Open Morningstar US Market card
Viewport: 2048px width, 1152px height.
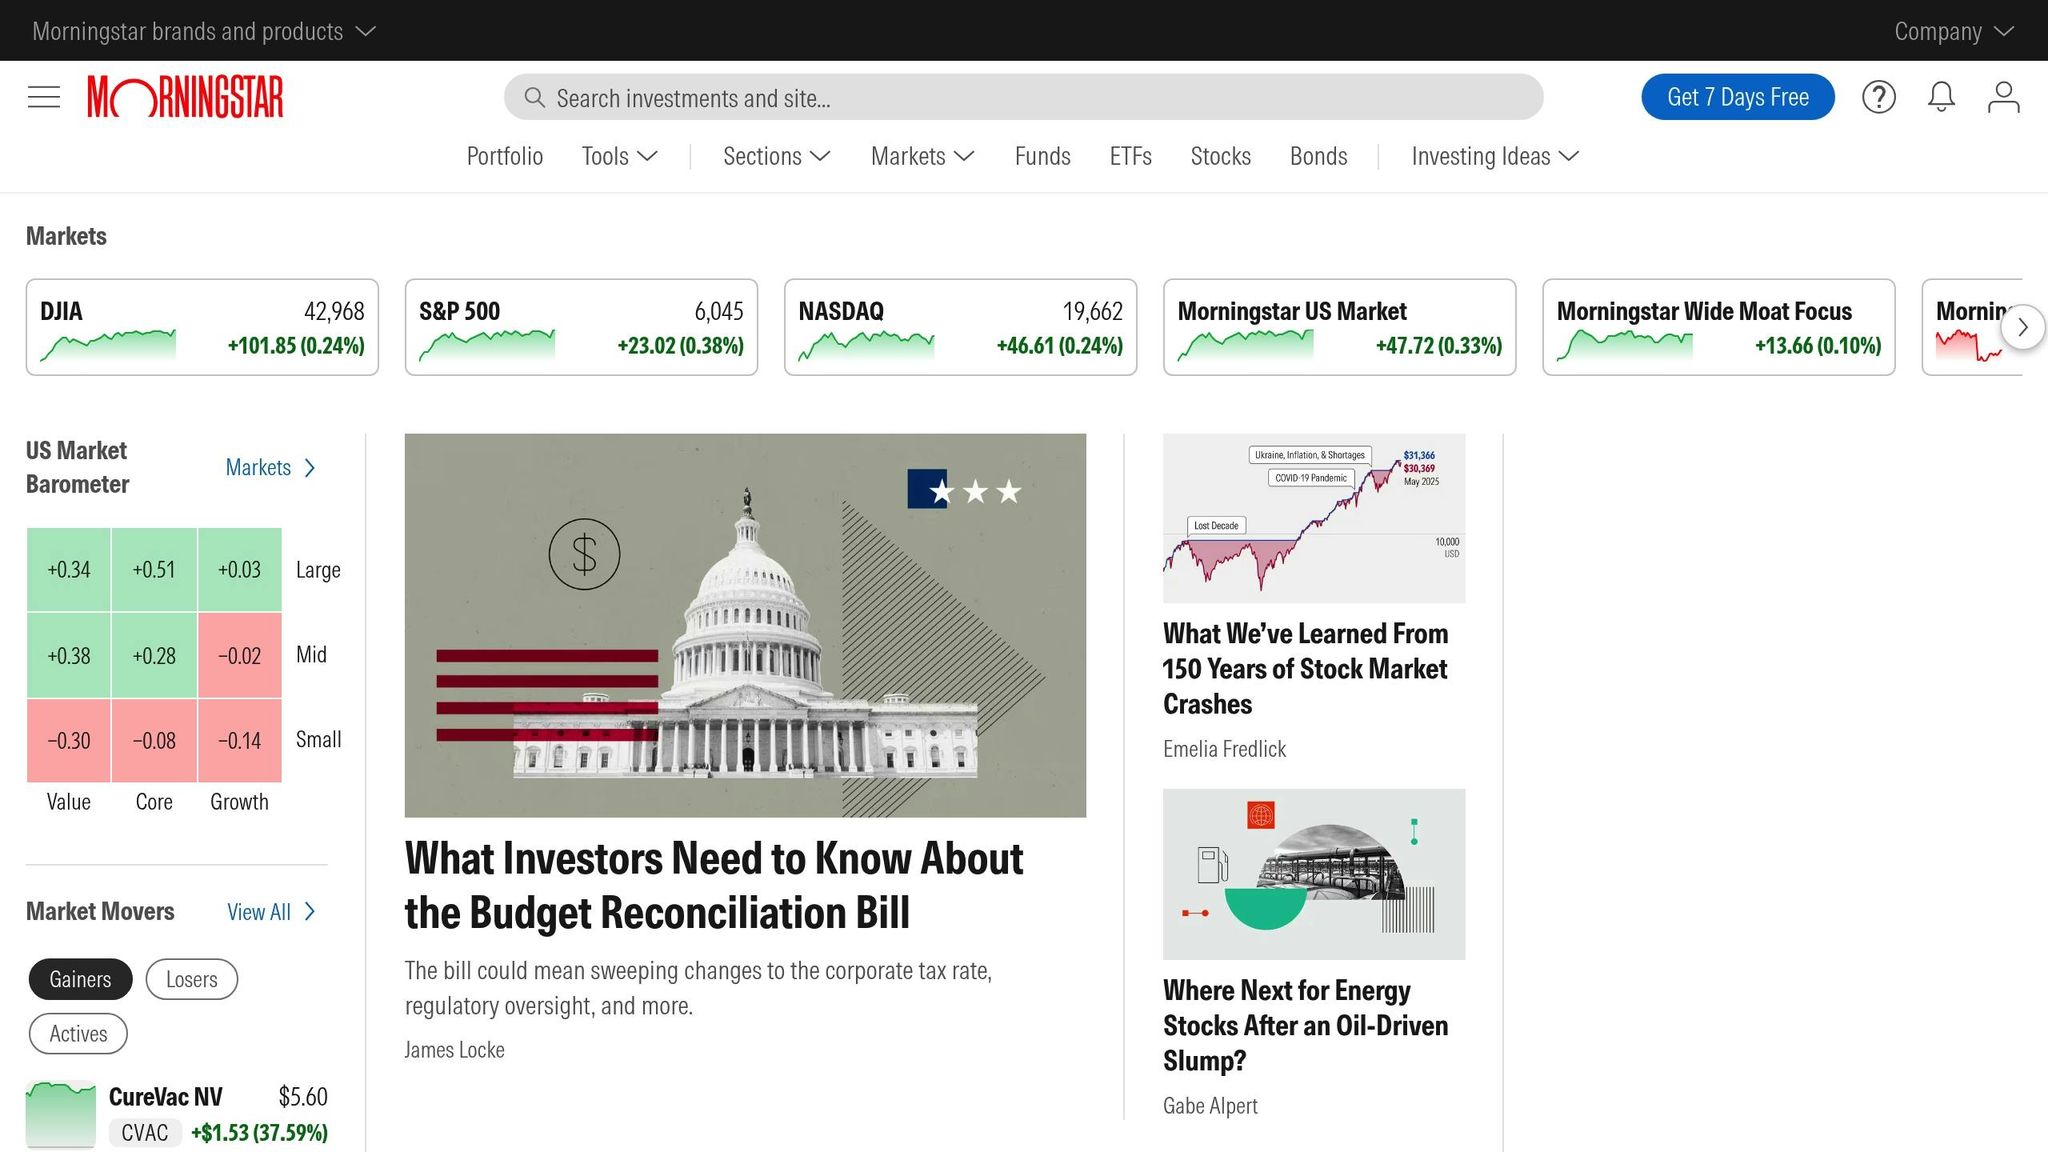coord(1339,327)
